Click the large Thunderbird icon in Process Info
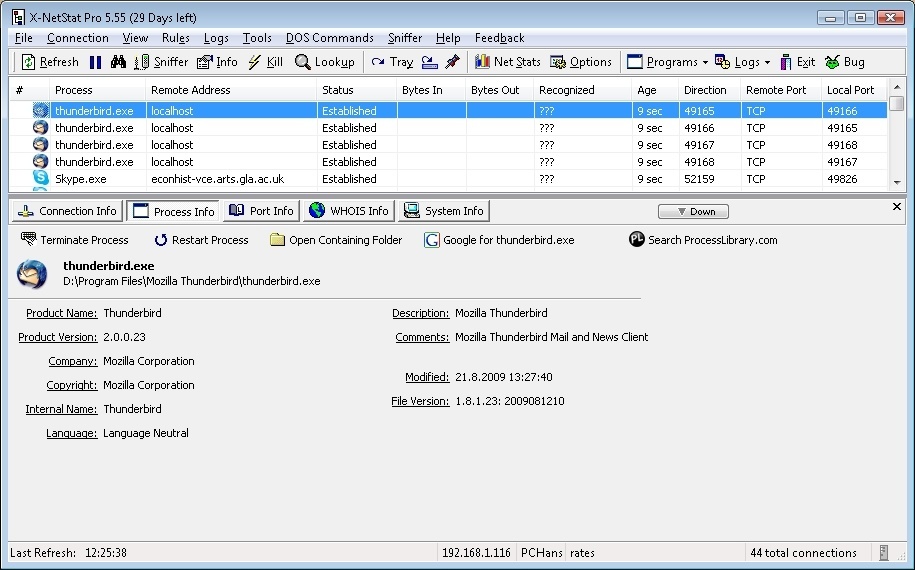 click(x=32, y=274)
